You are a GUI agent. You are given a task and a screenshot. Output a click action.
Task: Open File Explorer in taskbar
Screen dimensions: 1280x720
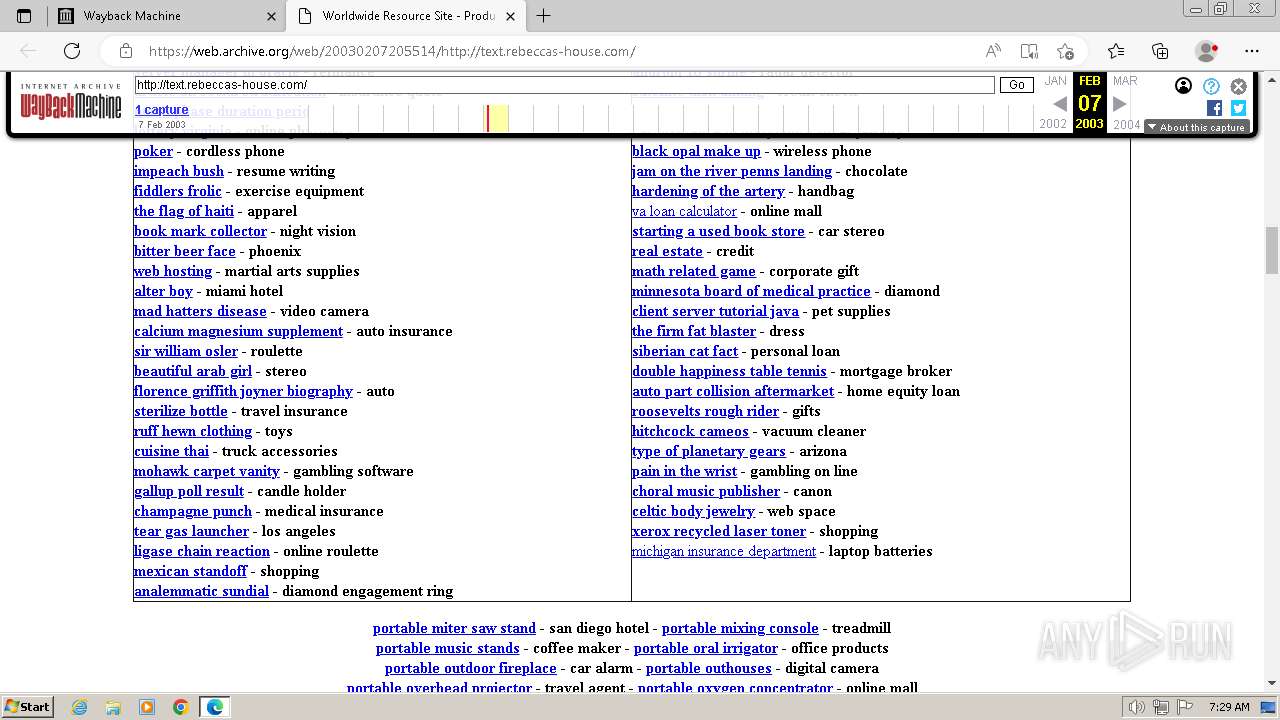[113, 707]
